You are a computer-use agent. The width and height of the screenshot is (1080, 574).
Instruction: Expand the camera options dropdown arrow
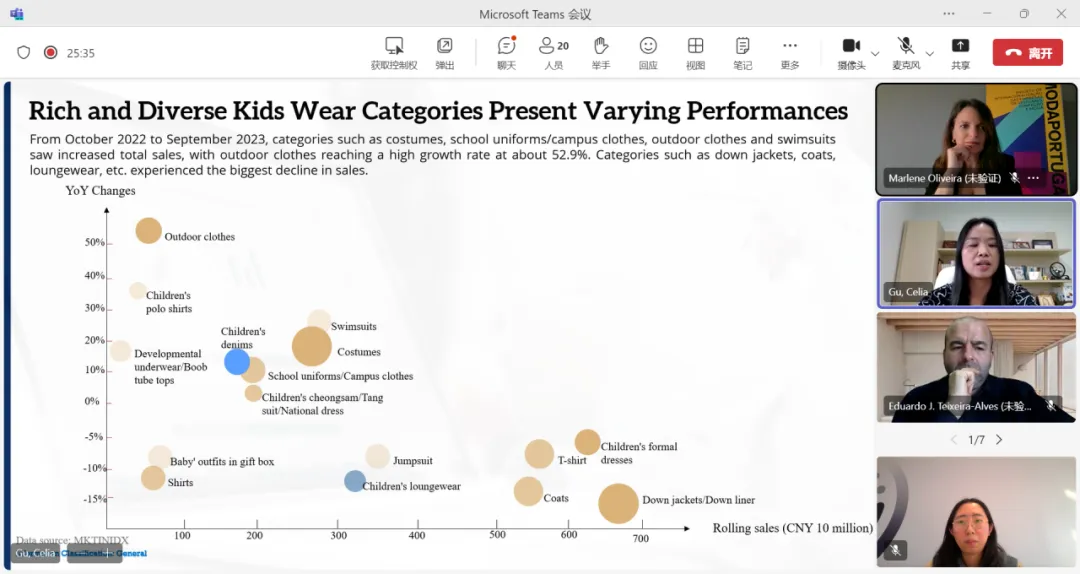pyautogui.click(x=875, y=53)
